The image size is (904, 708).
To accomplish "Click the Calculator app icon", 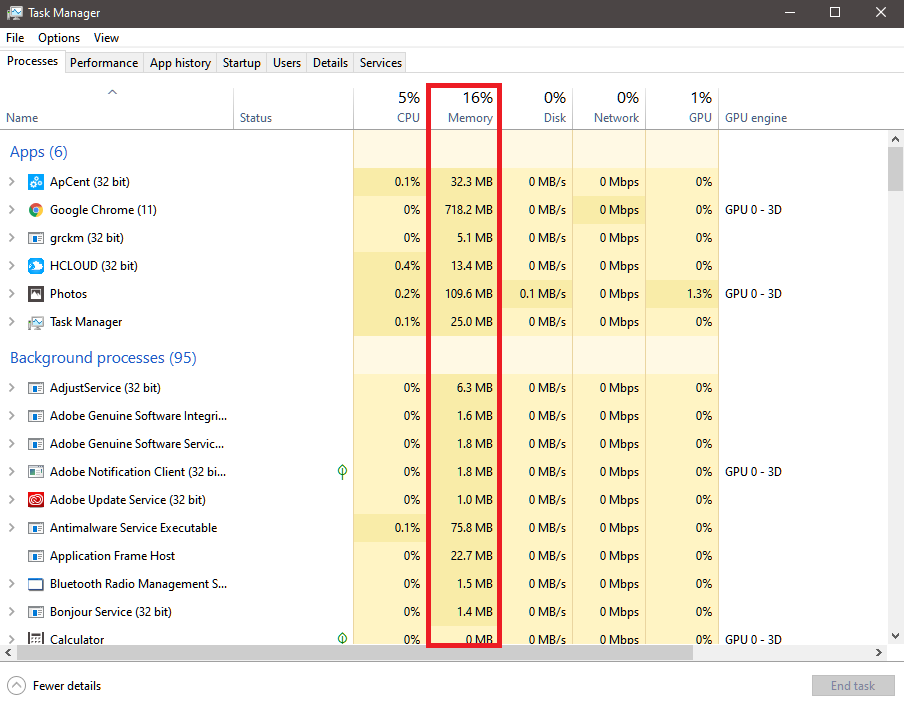I will pyautogui.click(x=36, y=638).
